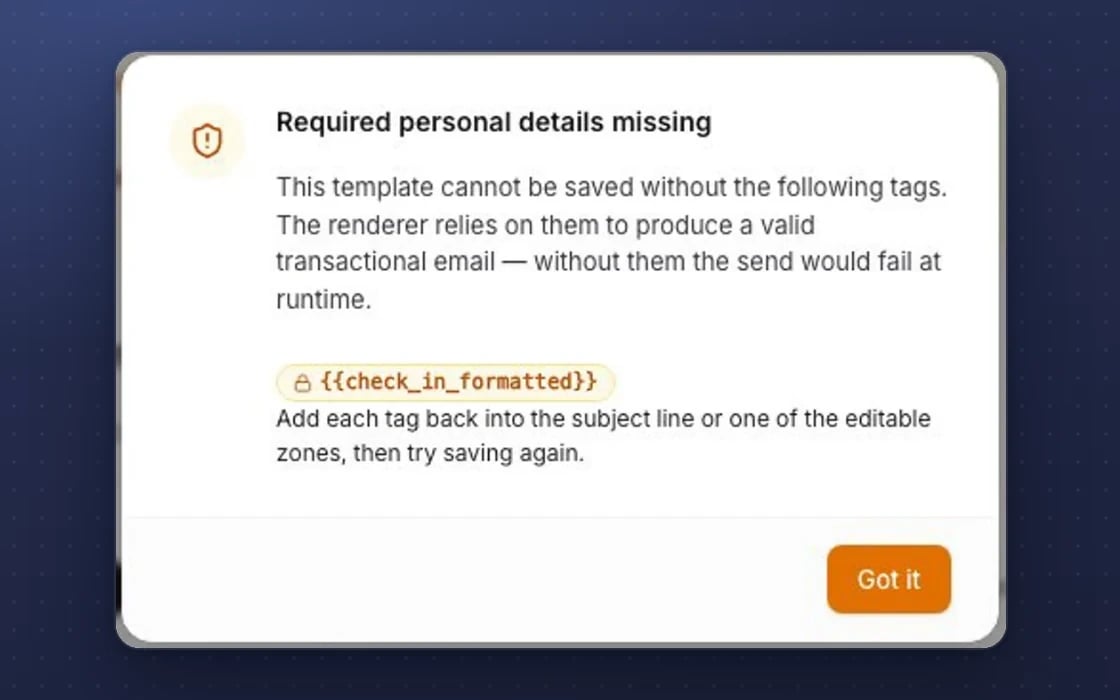The width and height of the screenshot is (1120, 700).
Task: Click the words 'editable zones' in the instructions
Action: click(889, 419)
